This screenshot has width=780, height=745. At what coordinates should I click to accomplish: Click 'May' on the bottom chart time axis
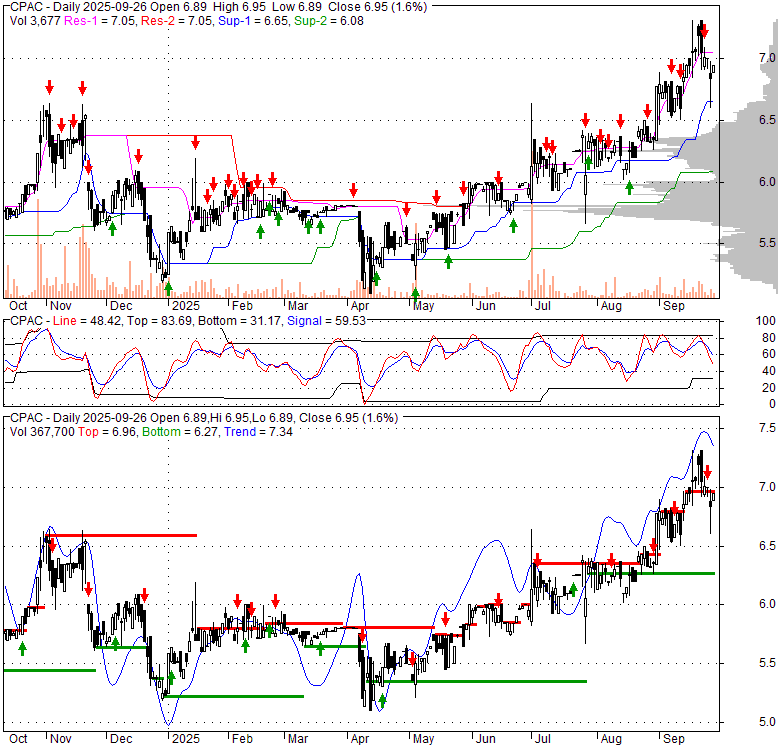pos(423,739)
